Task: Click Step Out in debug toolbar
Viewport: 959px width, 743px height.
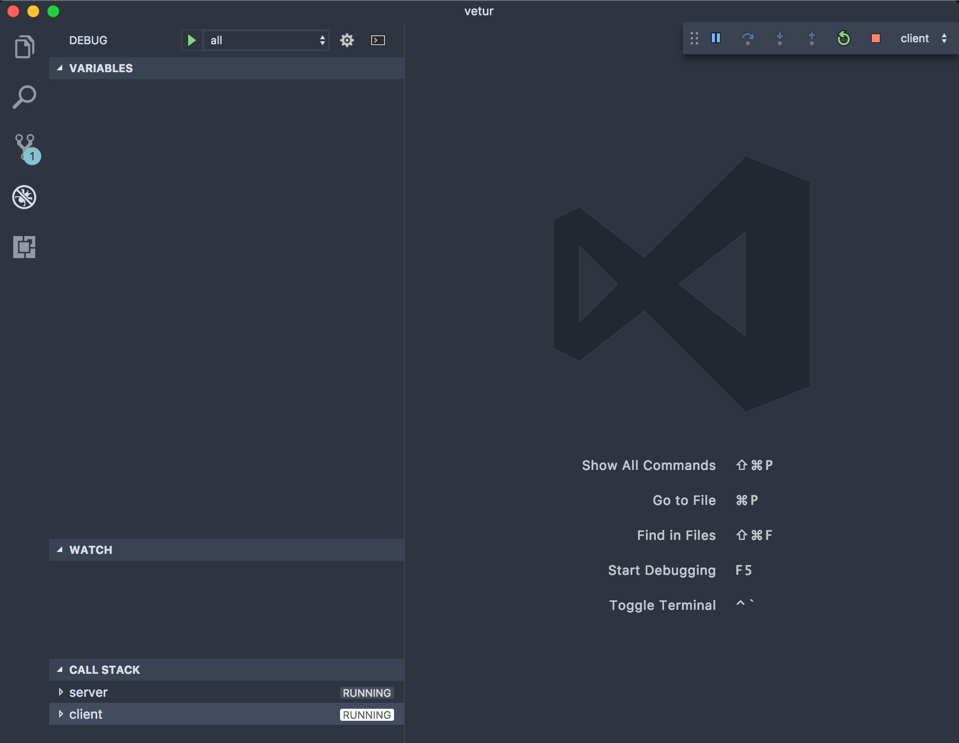Action: tap(812, 39)
